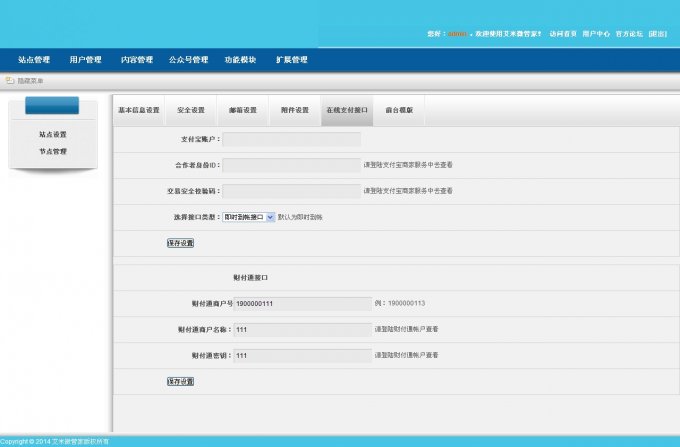680x447 pixels.
Task: Select the 公众号管理 menu item
Action: (x=189, y=60)
